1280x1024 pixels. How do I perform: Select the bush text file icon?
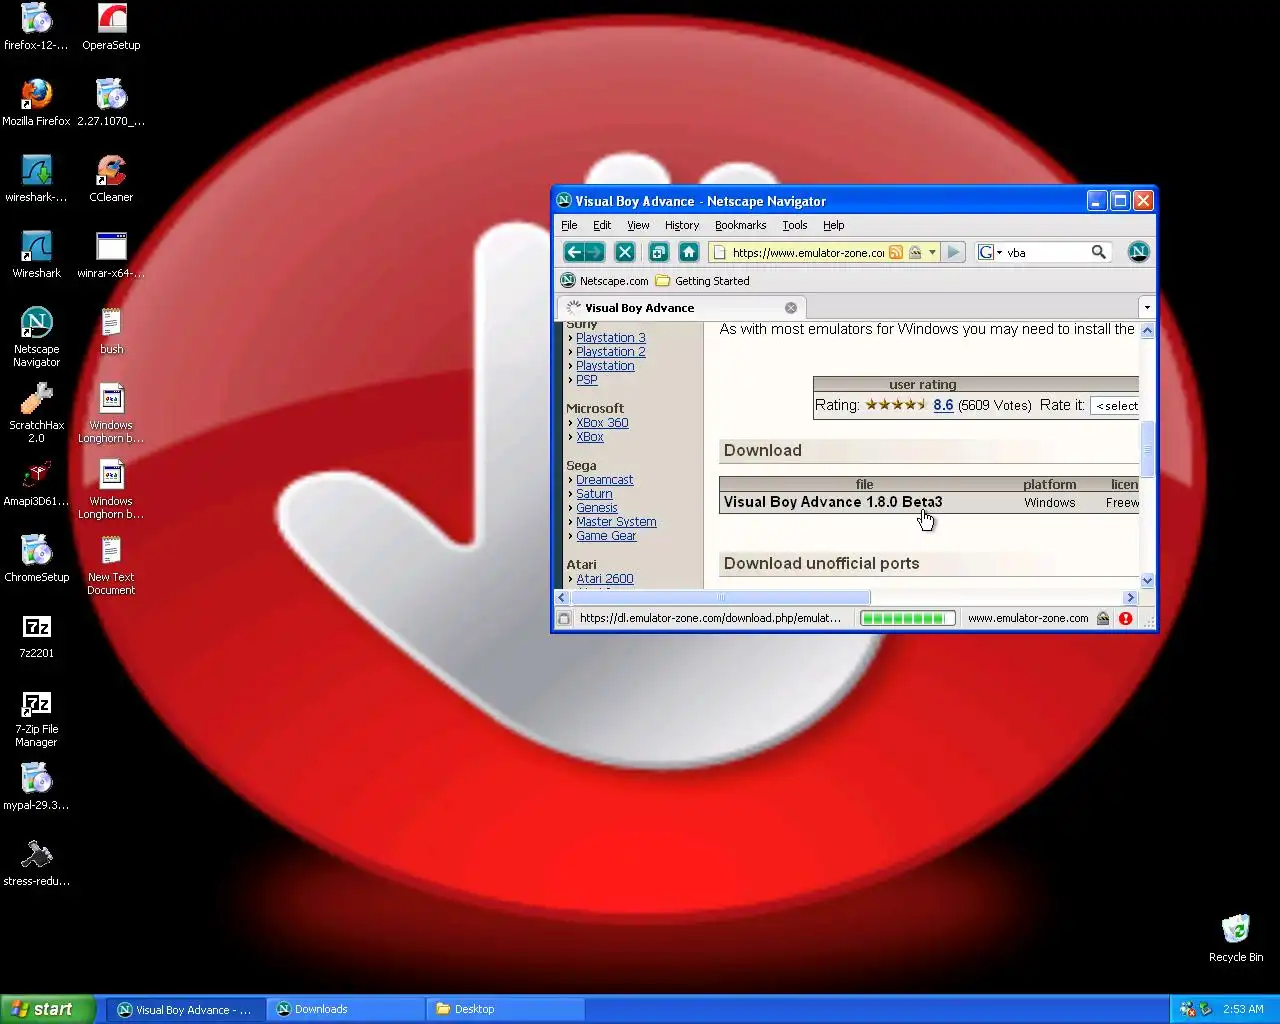(111, 331)
